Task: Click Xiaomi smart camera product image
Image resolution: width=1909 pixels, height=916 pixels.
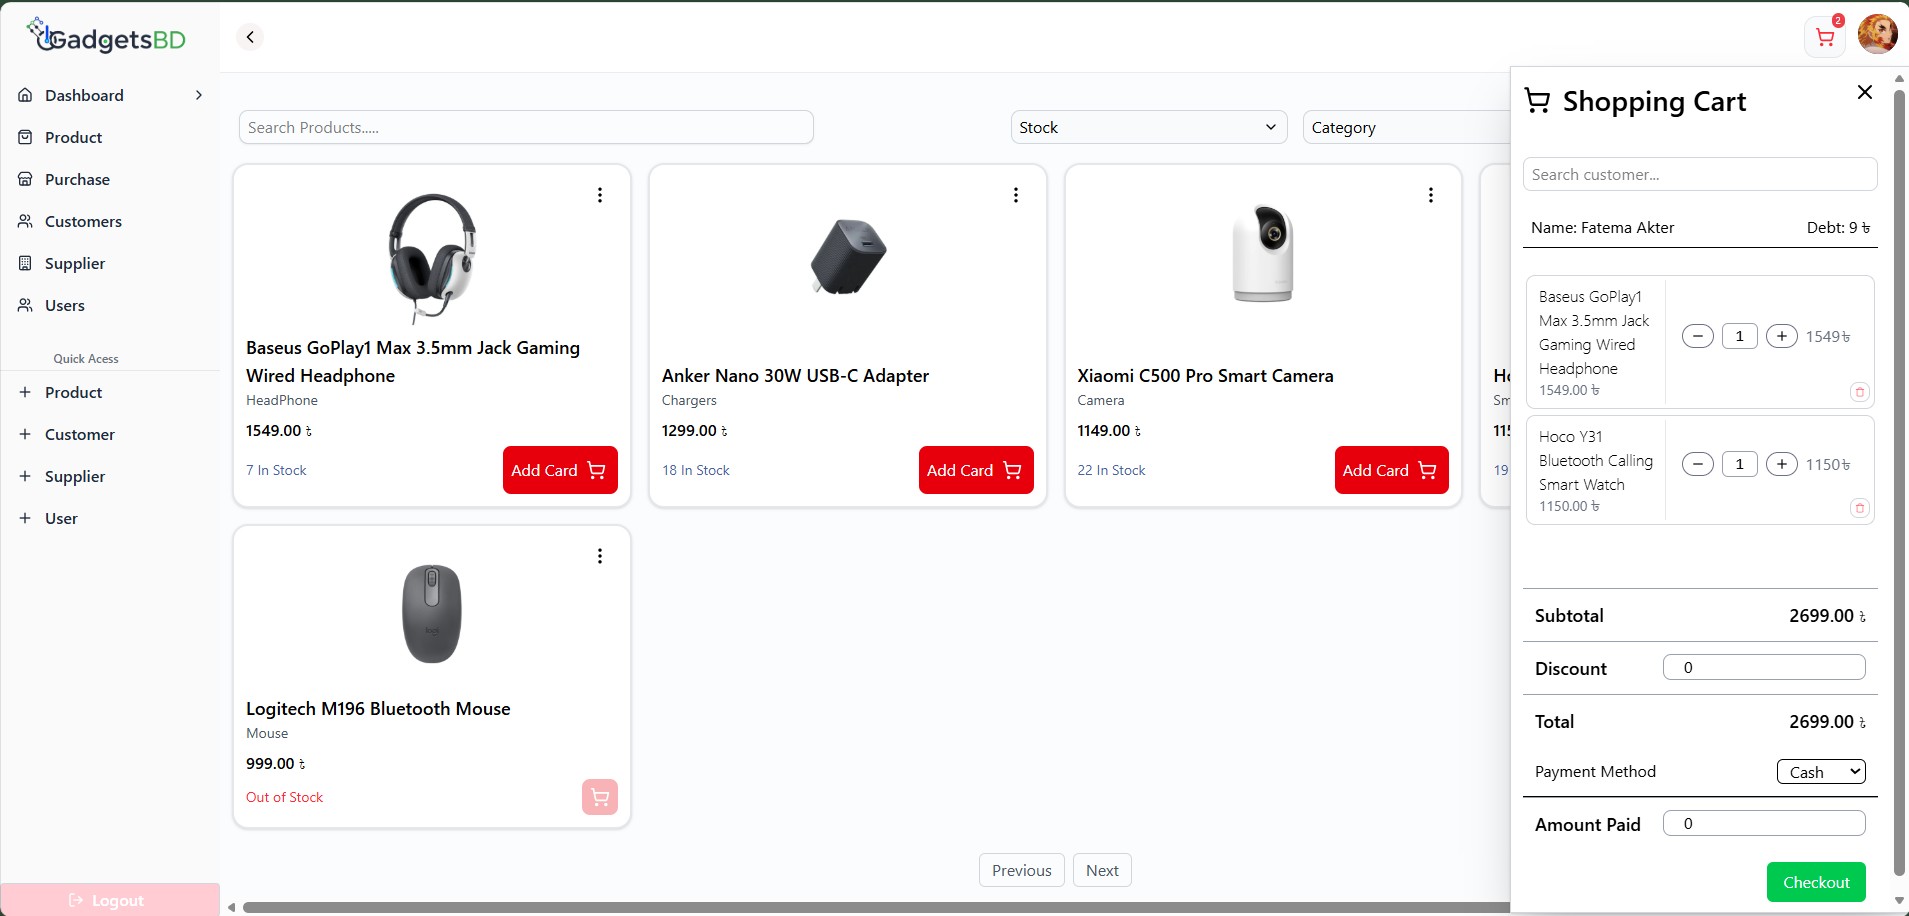Action: (x=1263, y=252)
